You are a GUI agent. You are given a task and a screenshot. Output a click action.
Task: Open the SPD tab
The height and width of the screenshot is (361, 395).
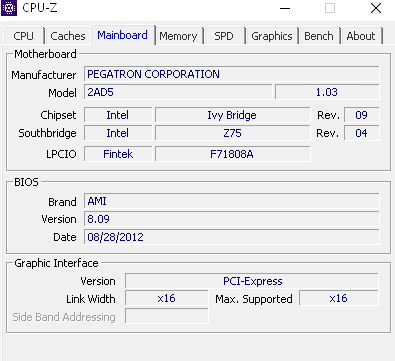point(224,36)
